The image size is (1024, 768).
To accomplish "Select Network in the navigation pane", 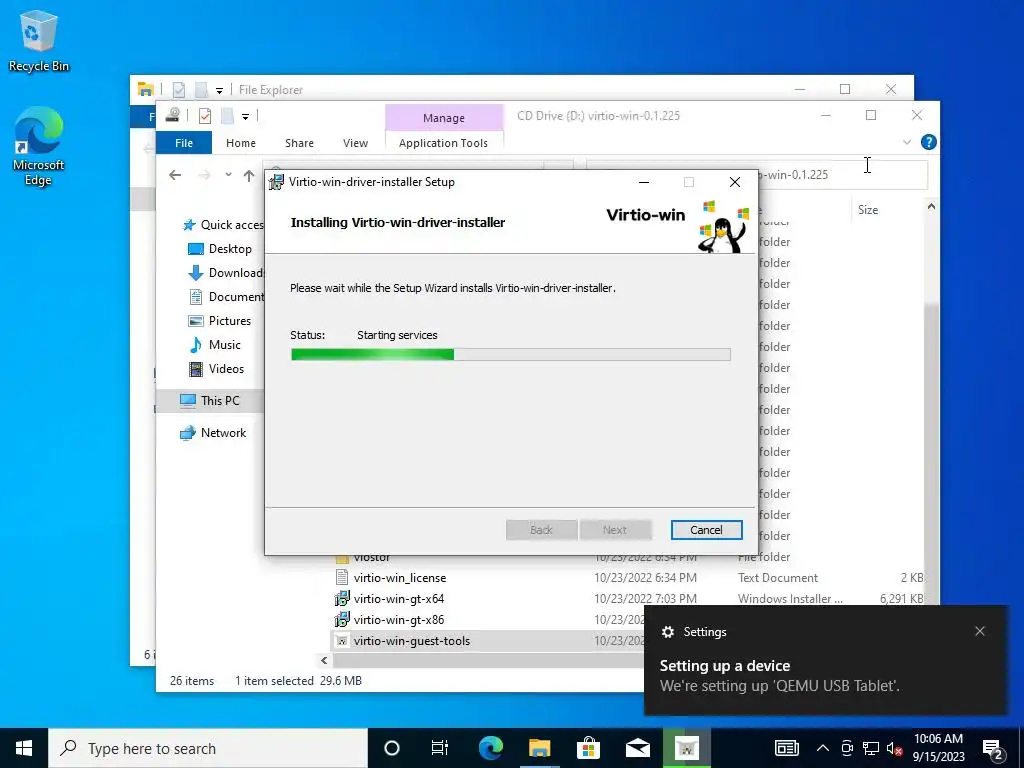I will coord(214,432).
